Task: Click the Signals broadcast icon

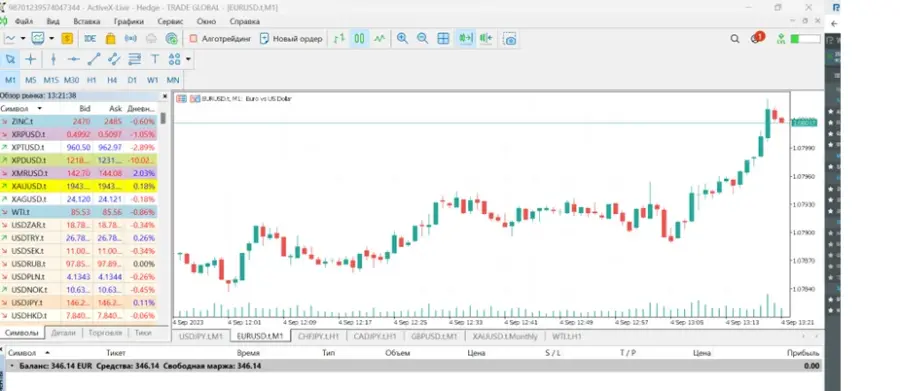Action: 131,38
